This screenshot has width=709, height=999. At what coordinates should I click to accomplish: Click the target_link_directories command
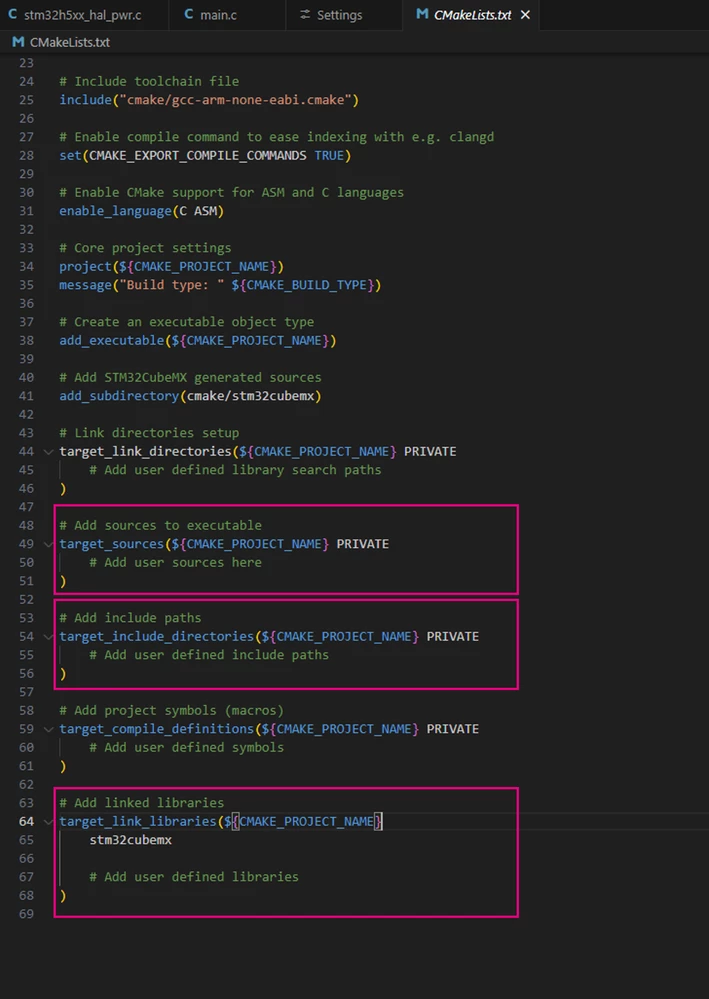click(145, 452)
